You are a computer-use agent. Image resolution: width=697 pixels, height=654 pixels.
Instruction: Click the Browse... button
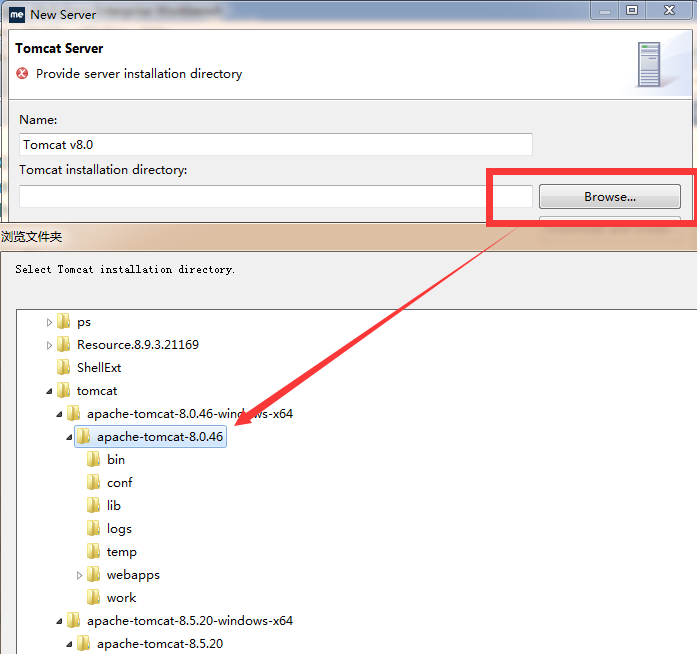tap(609, 197)
